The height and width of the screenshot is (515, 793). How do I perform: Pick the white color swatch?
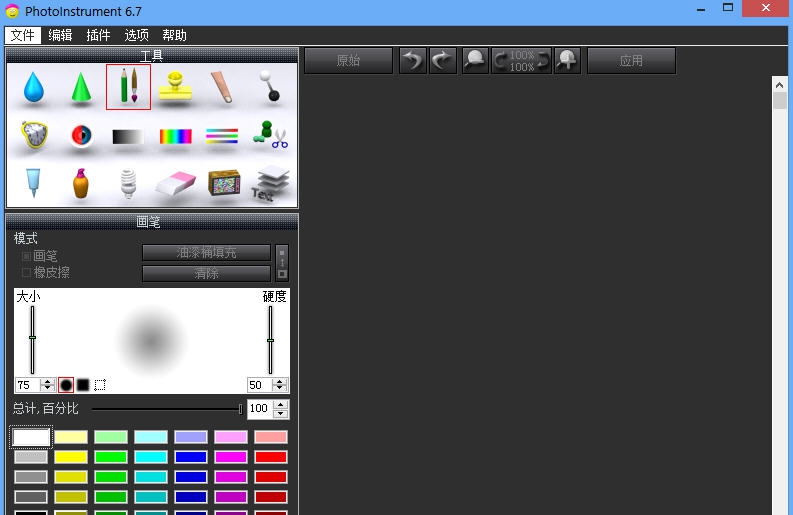(x=31, y=437)
